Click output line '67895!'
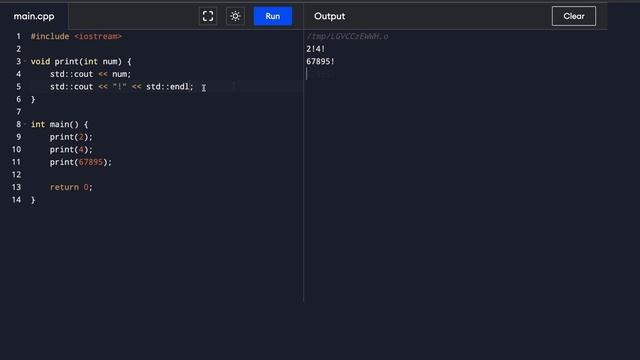Screen dimensions: 640x360 point(320,61)
